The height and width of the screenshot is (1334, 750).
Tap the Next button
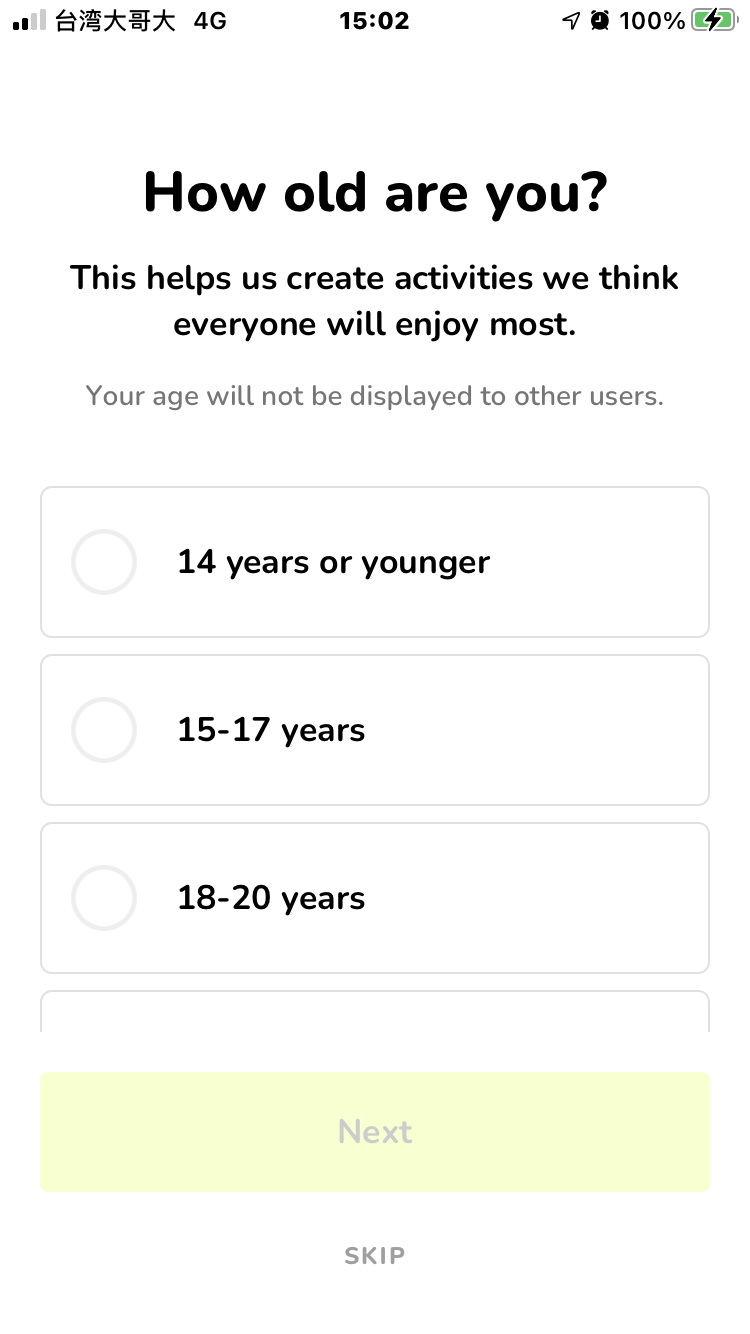coord(375,1132)
